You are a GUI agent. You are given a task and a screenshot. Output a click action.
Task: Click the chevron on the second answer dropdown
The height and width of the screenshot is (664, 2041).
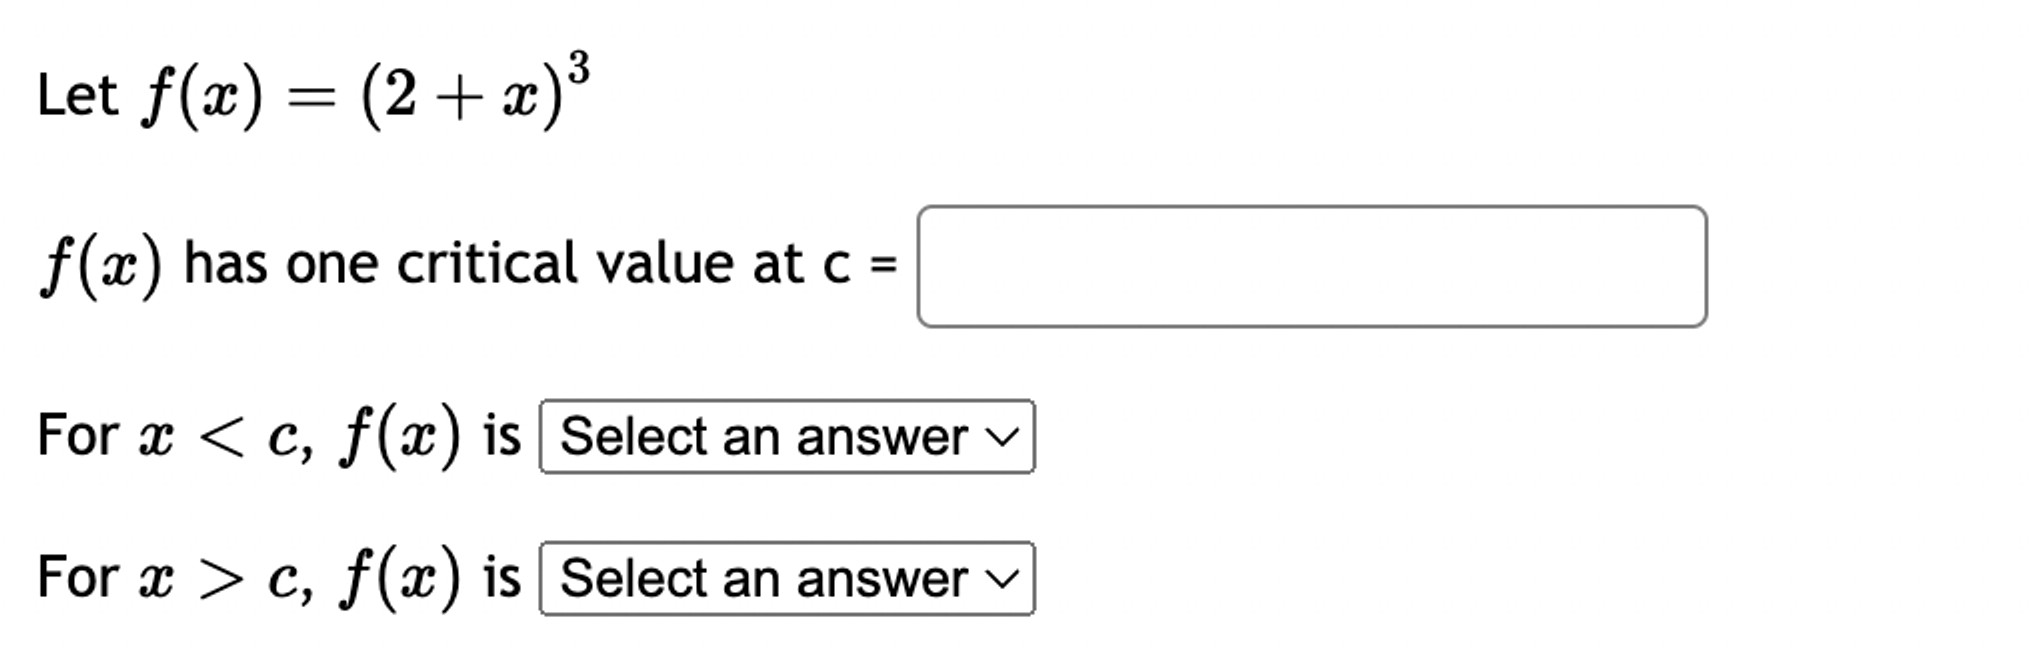(1002, 577)
